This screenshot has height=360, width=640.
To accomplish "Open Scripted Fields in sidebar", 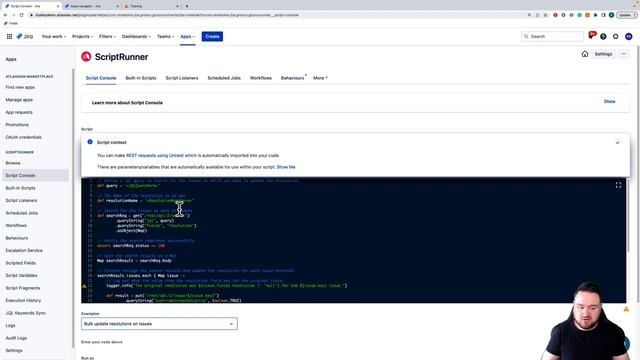I will click(x=21, y=263).
